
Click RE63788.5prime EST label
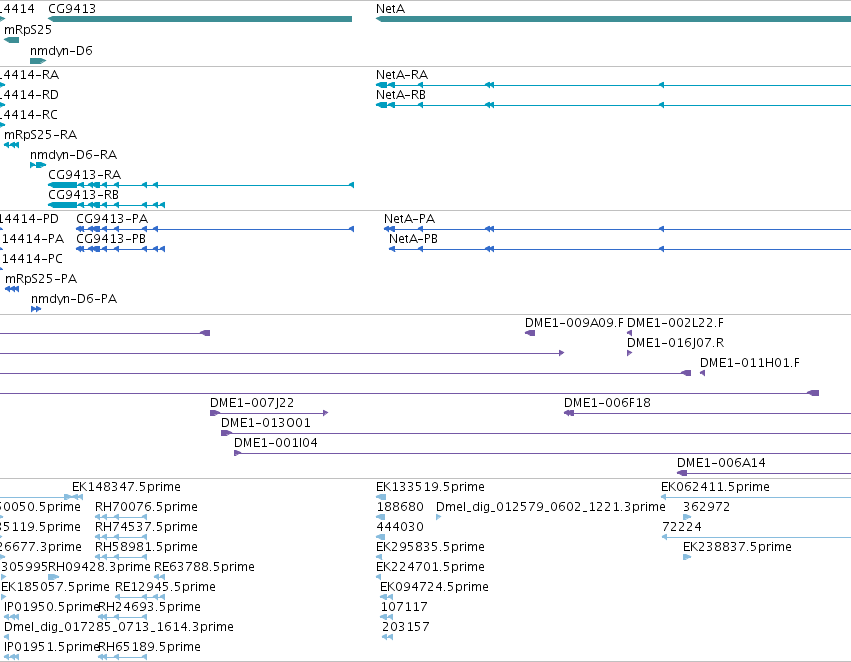click(x=204, y=566)
